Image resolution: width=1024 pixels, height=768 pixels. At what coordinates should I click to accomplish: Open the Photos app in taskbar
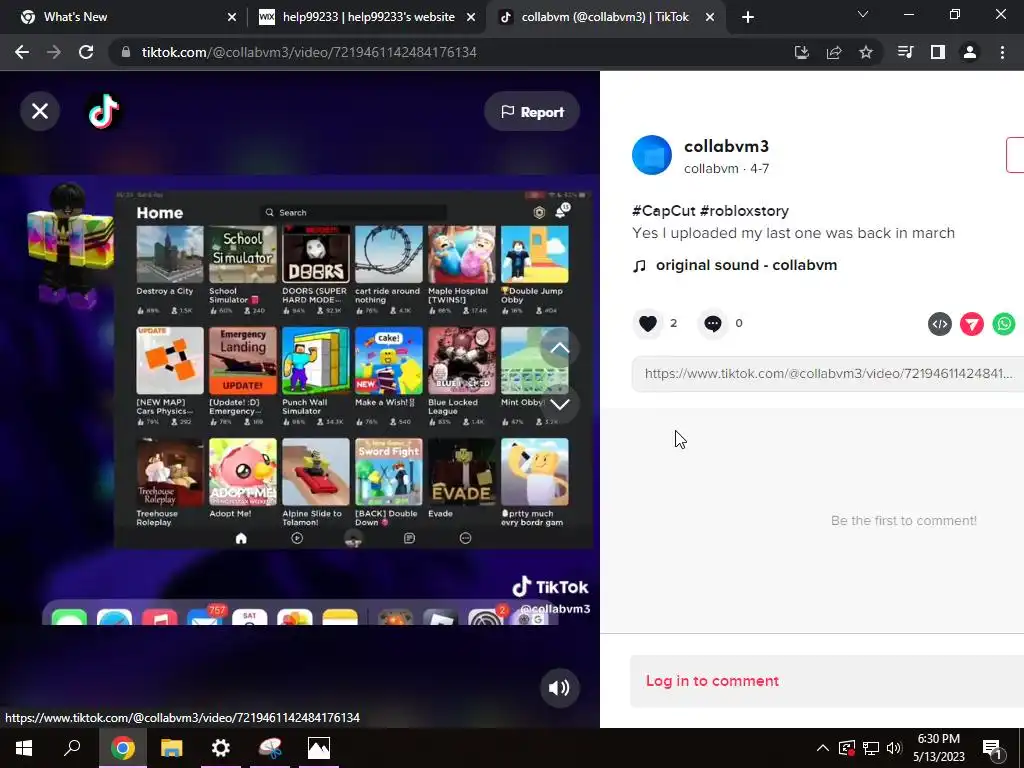pos(319,748)
